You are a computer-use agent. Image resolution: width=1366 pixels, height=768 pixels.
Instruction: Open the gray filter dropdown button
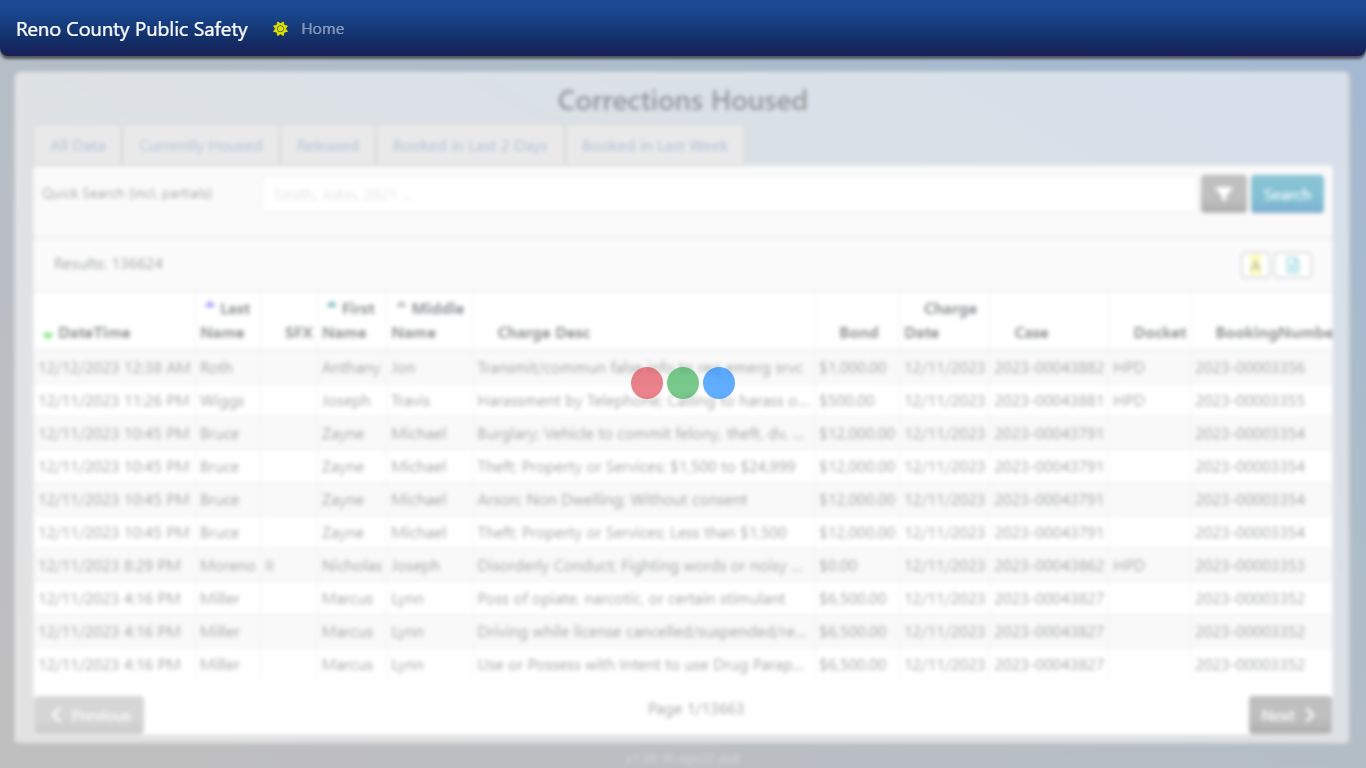pos(1223,194)
